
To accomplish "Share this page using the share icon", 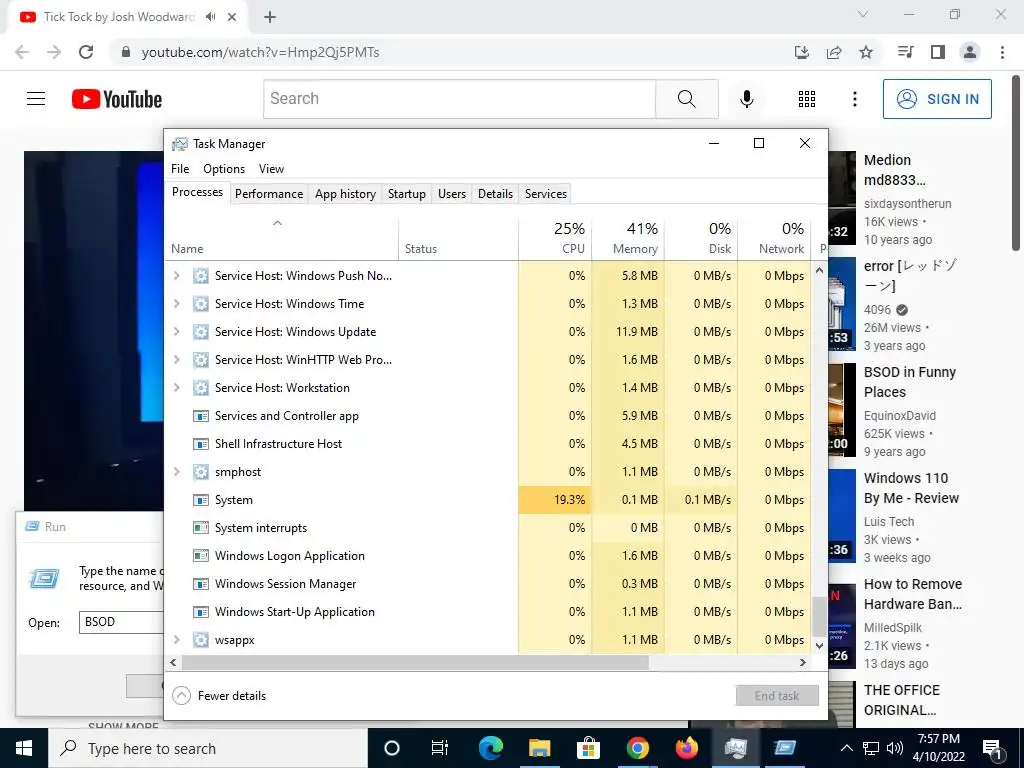I will (834, 52).
